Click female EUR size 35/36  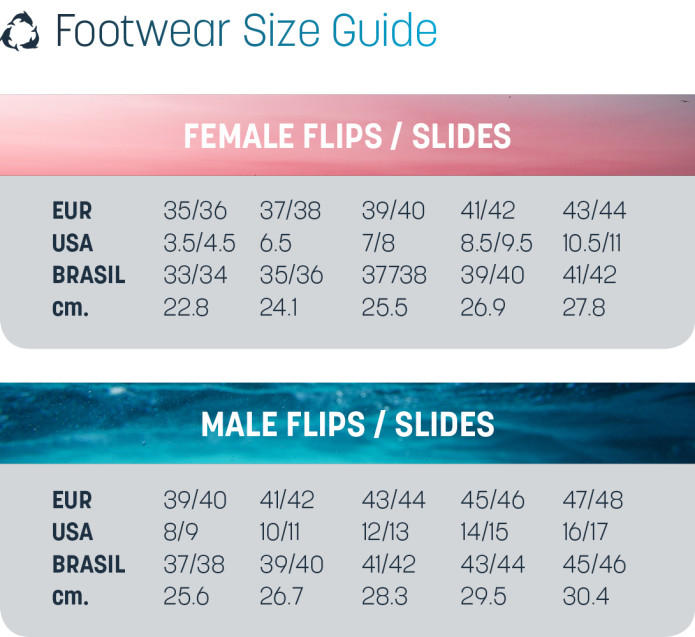pos(195,211)
